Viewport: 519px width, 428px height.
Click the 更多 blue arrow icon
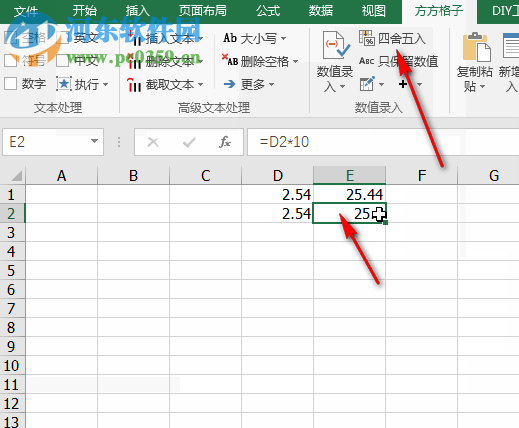(230, 84)
